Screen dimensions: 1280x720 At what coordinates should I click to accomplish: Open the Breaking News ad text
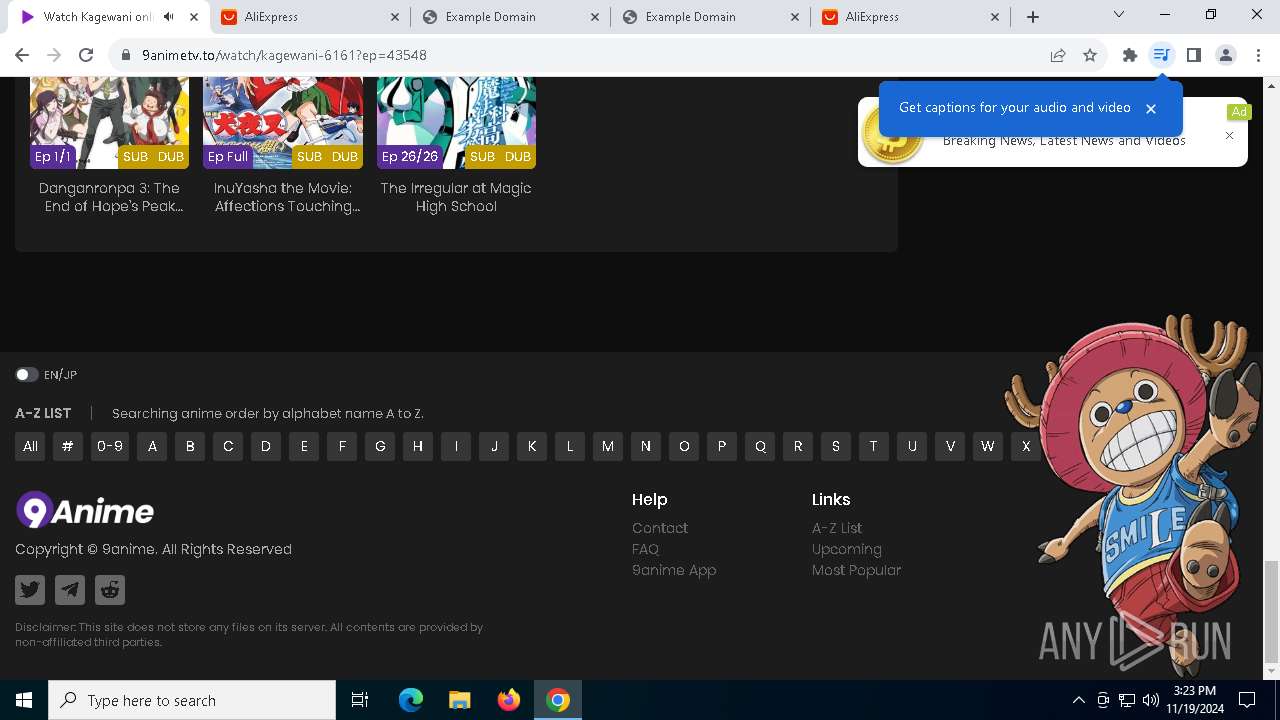(1064, 141)
